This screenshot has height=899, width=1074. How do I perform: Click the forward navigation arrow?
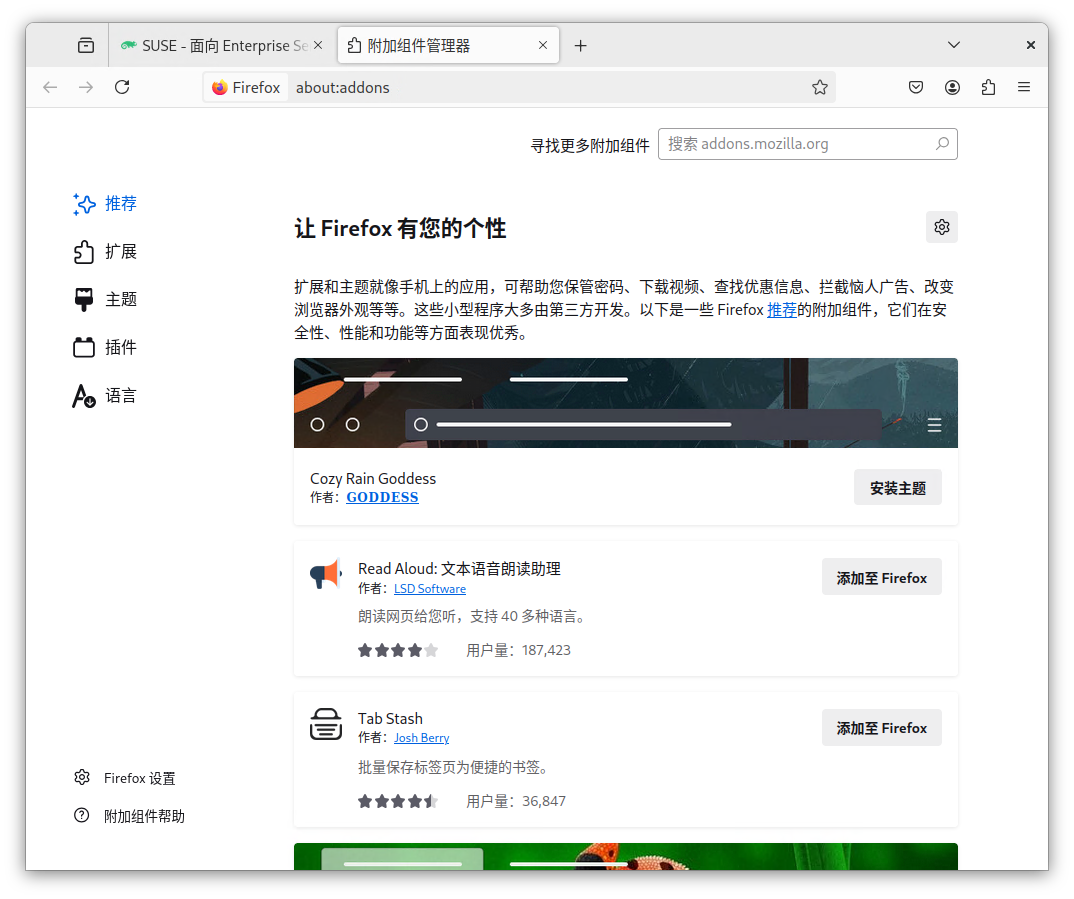pyautogui.click(x=86, y=87)
